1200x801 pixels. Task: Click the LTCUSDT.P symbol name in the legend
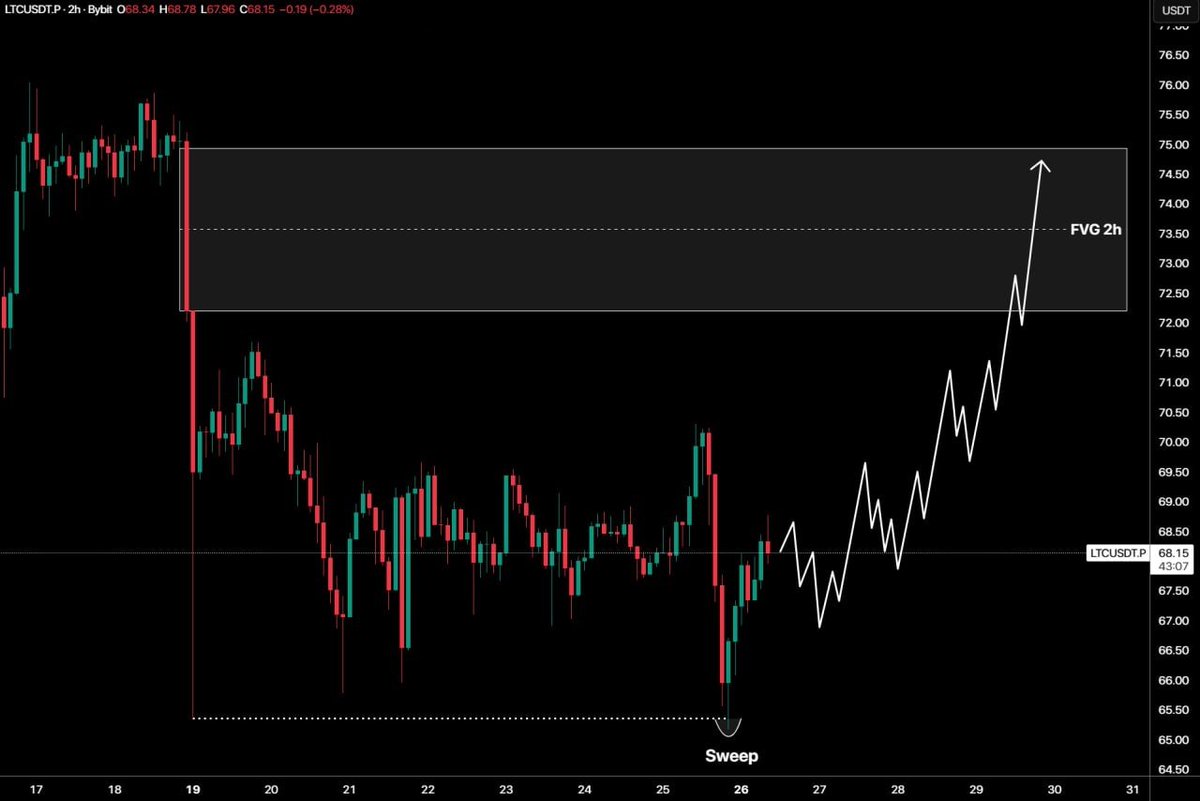click(x=33, y=10)
